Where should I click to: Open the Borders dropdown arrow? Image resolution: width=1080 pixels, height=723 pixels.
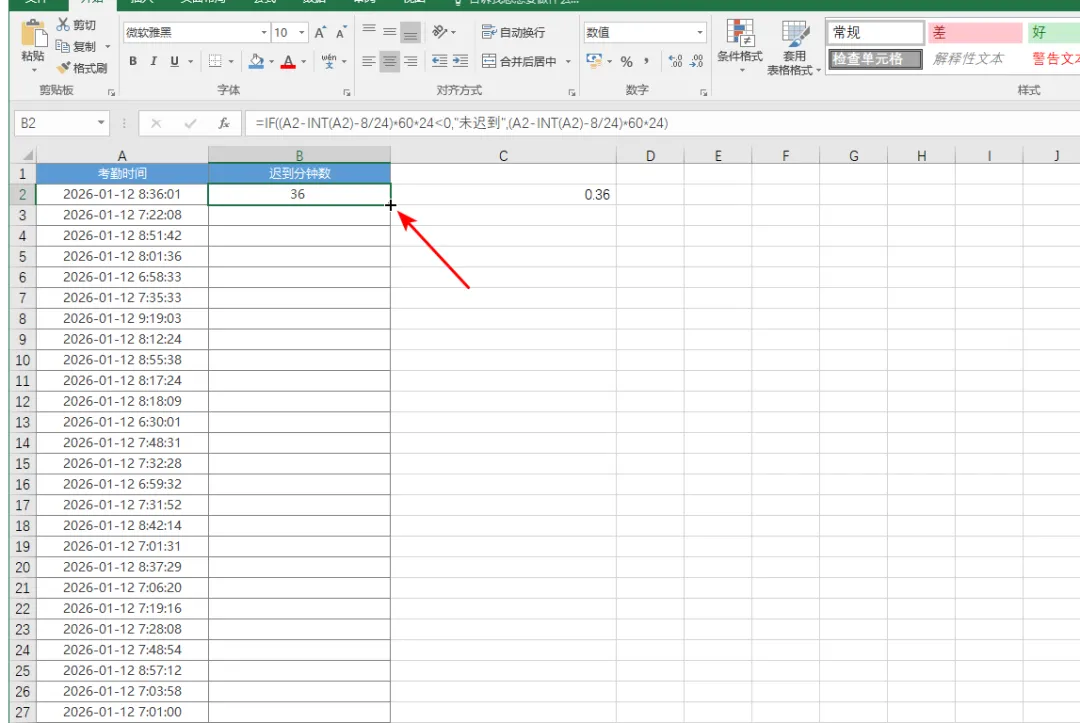click(231, 61)
